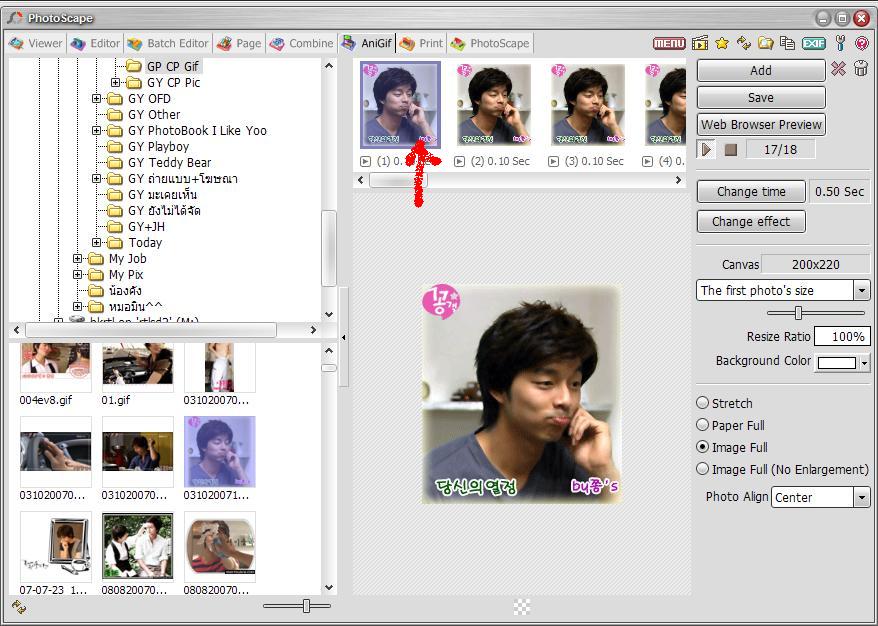
Task: Select the GY Teddy Bear folder
Action: (x=169, y=163)
